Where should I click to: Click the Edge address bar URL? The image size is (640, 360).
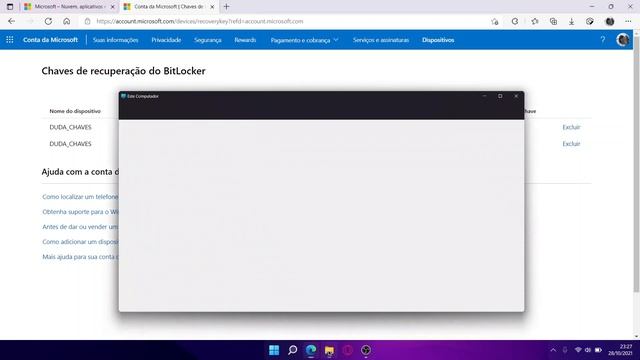200,21
